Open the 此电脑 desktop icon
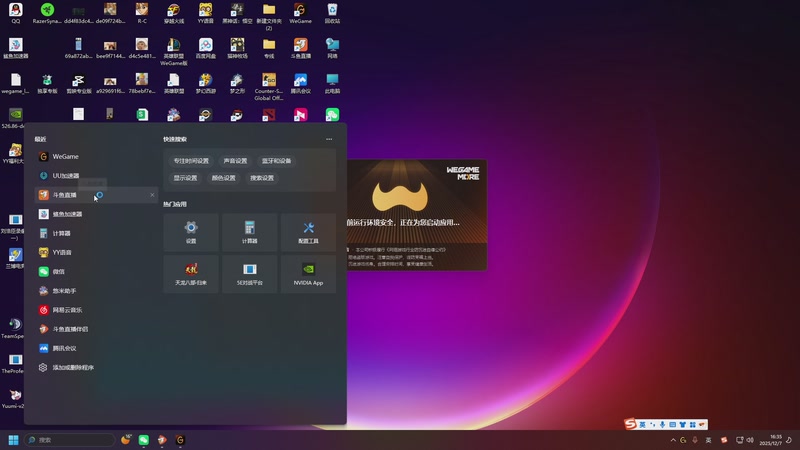 tap(332, 84)
